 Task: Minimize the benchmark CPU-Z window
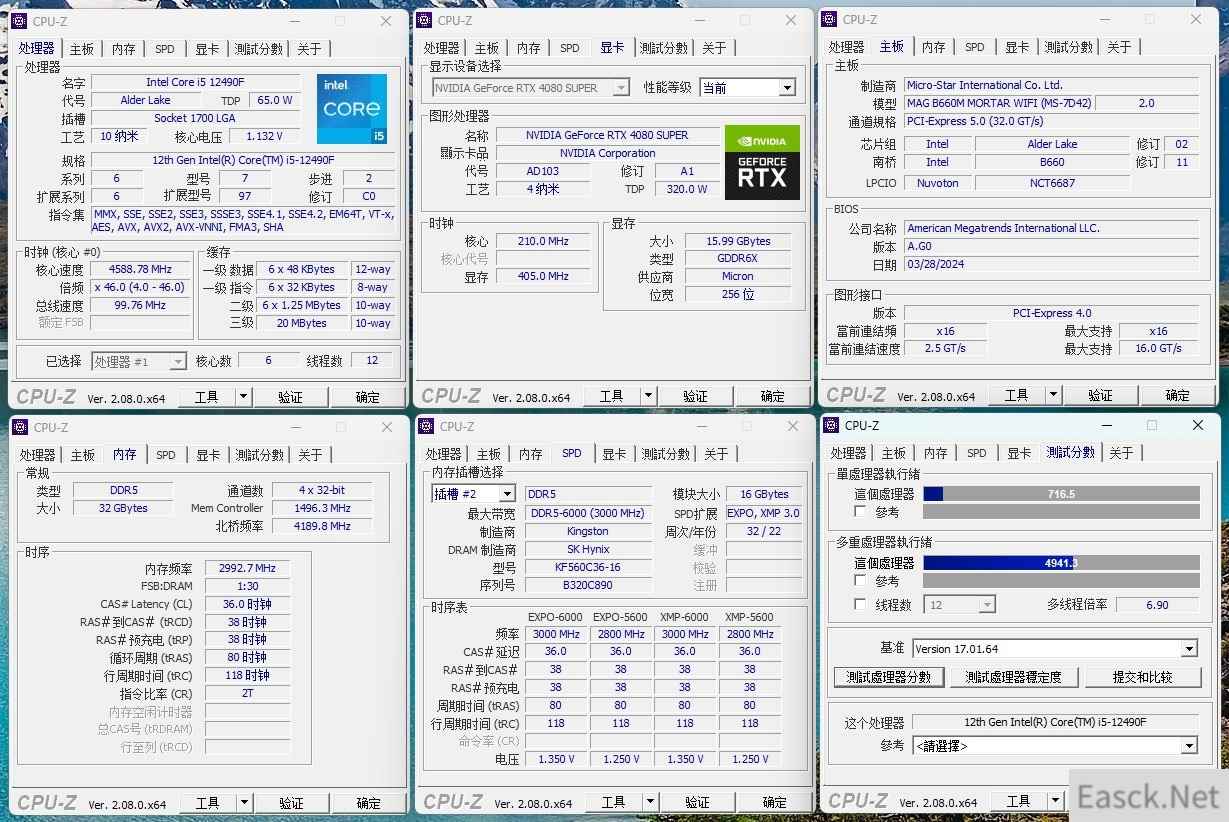pyautogui.click(x=1105, y=425)
